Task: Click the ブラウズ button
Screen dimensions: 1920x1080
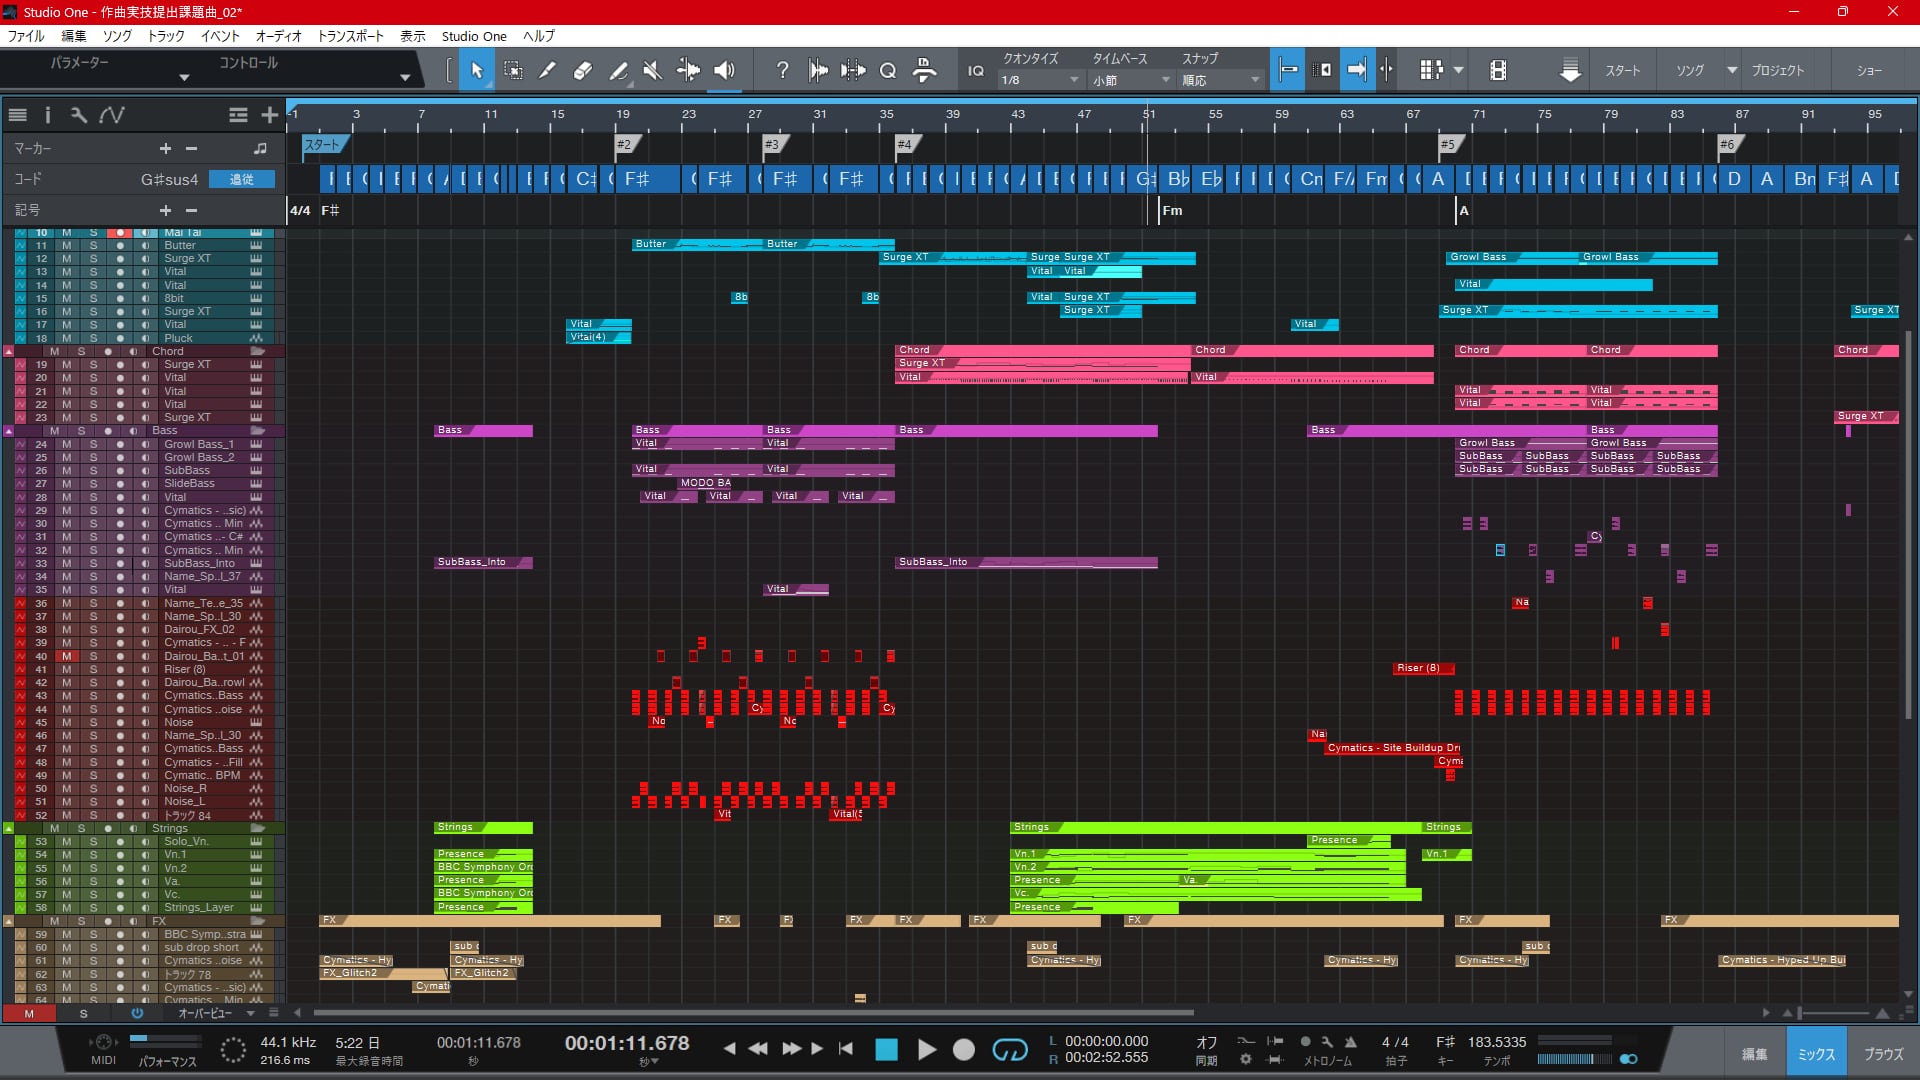Action: (x=1883, y=1054)
